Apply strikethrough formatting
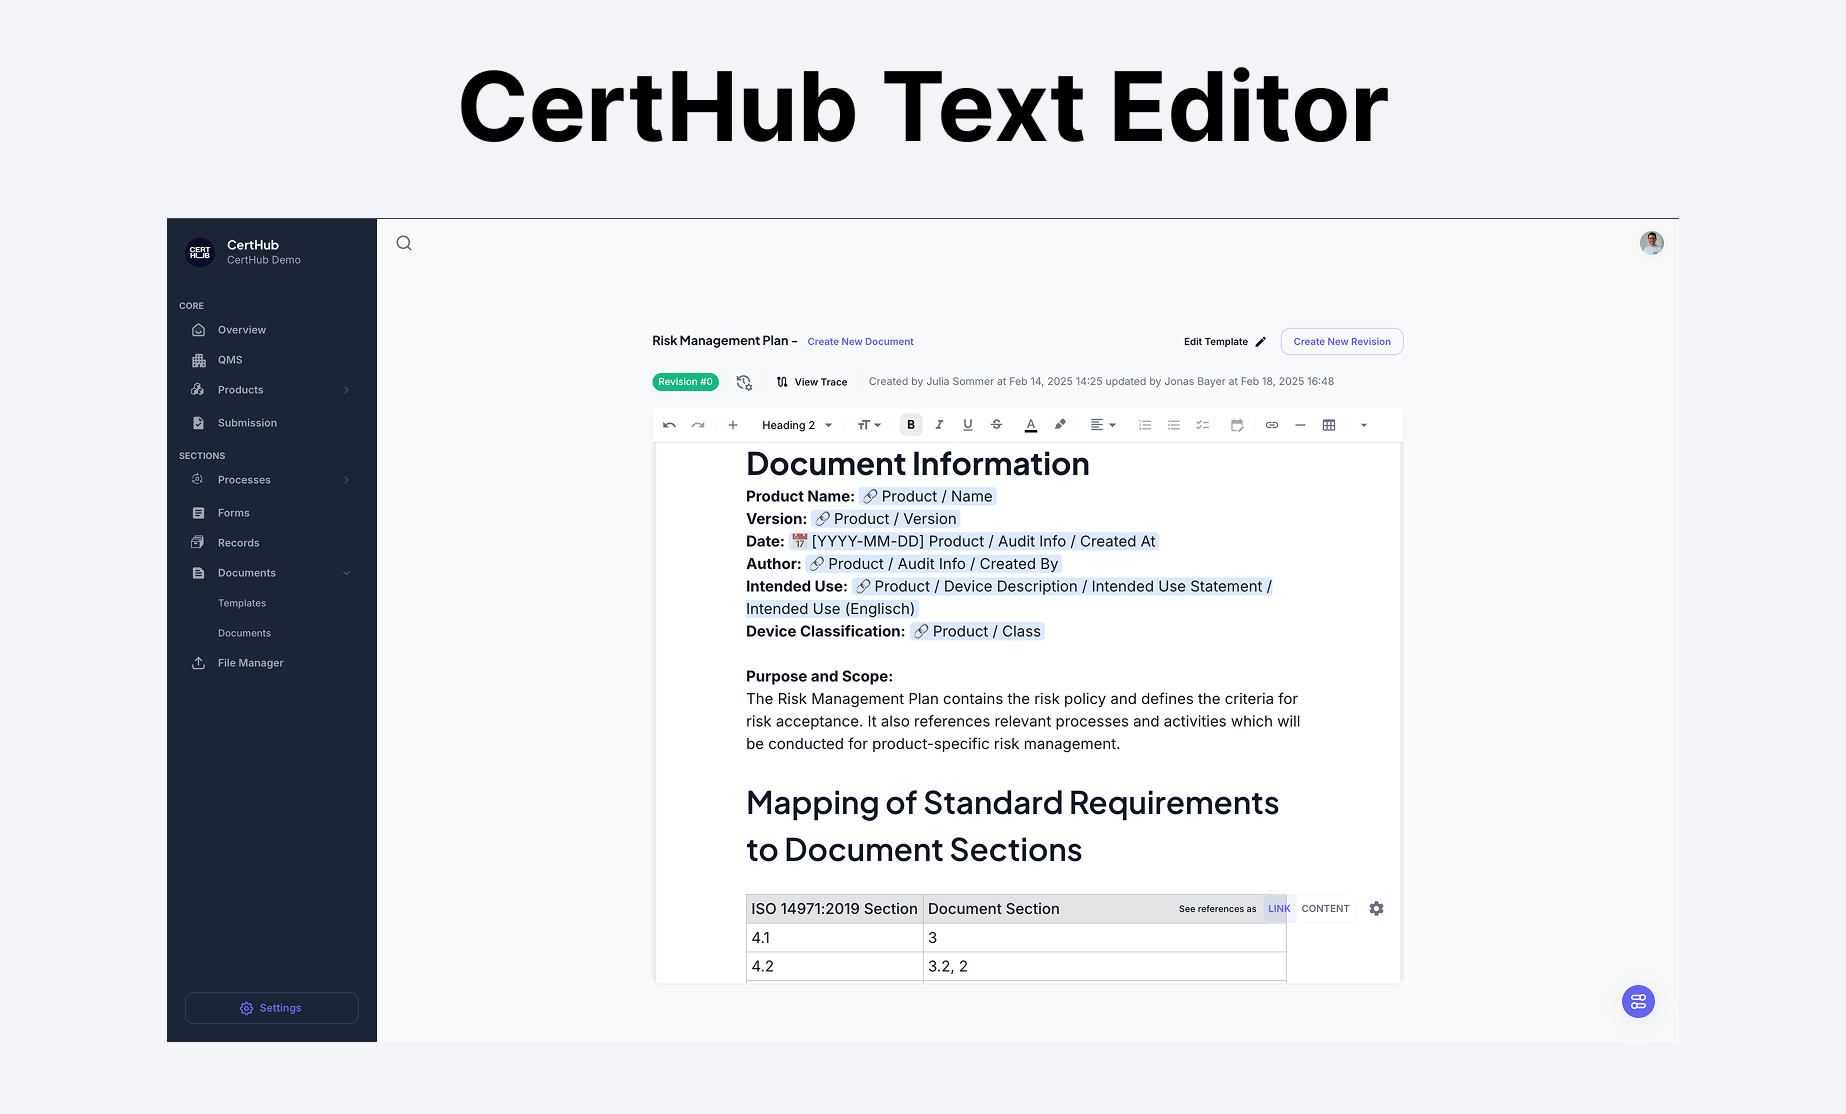Viewport: 1846px width, 1114px height. pyautogui.click(x=996, y=424)
